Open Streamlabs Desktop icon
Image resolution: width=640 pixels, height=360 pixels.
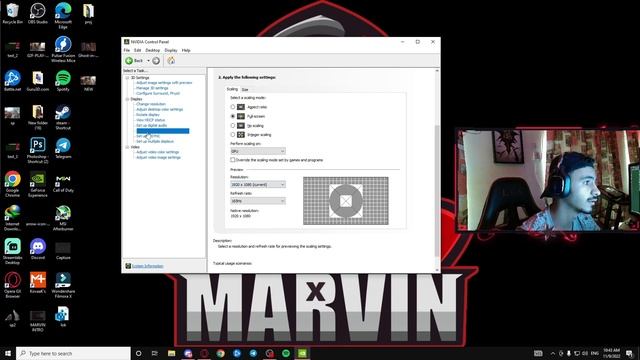(12, 251)
